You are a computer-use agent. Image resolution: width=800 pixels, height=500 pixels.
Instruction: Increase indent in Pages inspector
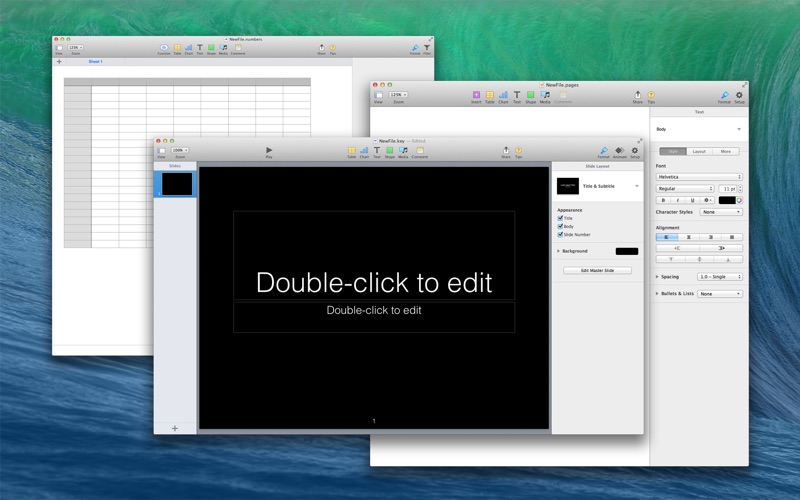[x=721, y=248]
